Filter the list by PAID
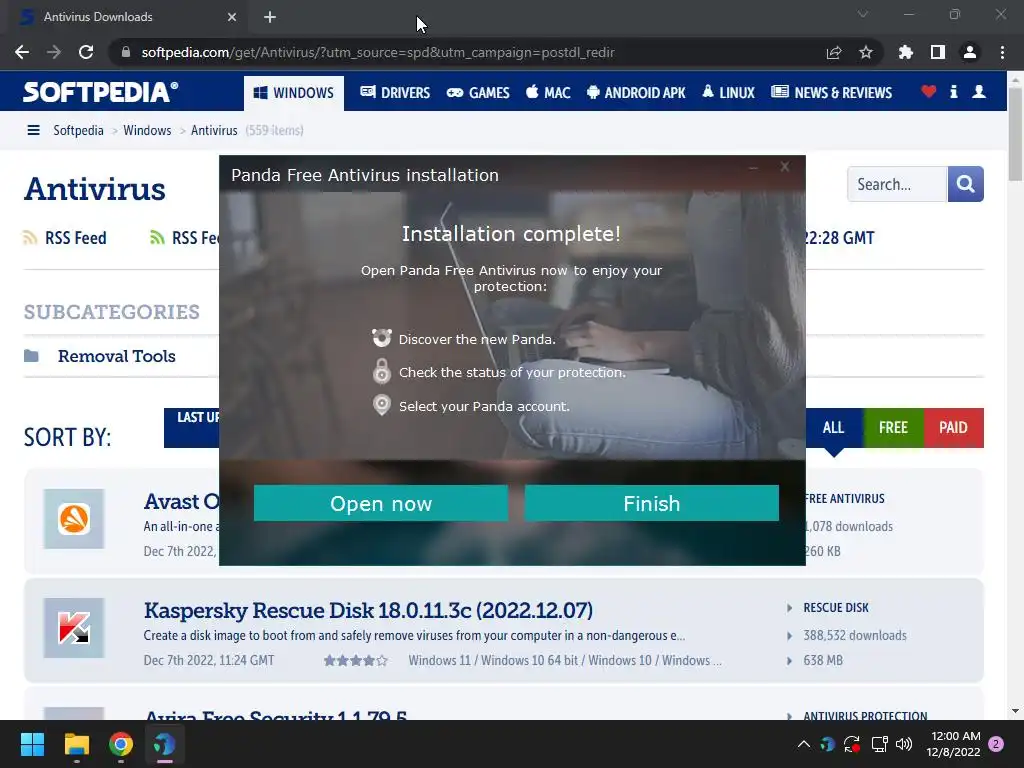 [x=953, y=428]
